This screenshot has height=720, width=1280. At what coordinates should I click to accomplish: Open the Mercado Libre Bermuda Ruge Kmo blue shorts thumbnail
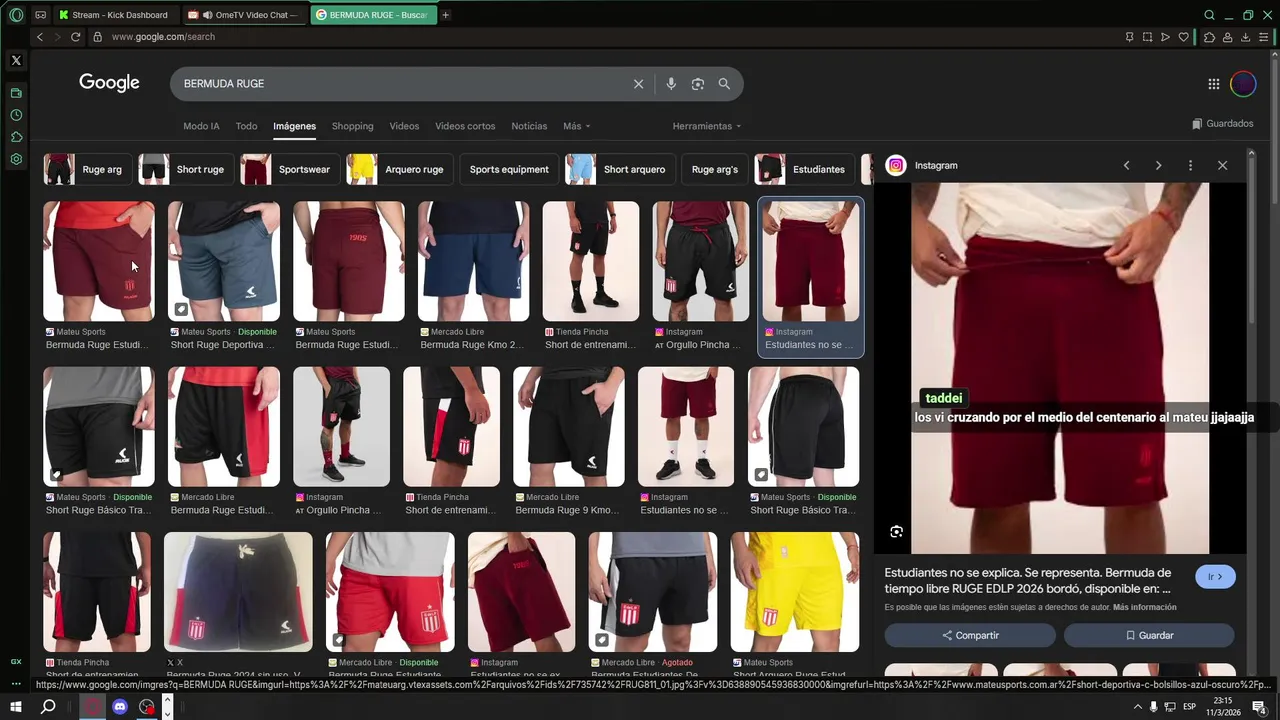(x=473, y=262)
